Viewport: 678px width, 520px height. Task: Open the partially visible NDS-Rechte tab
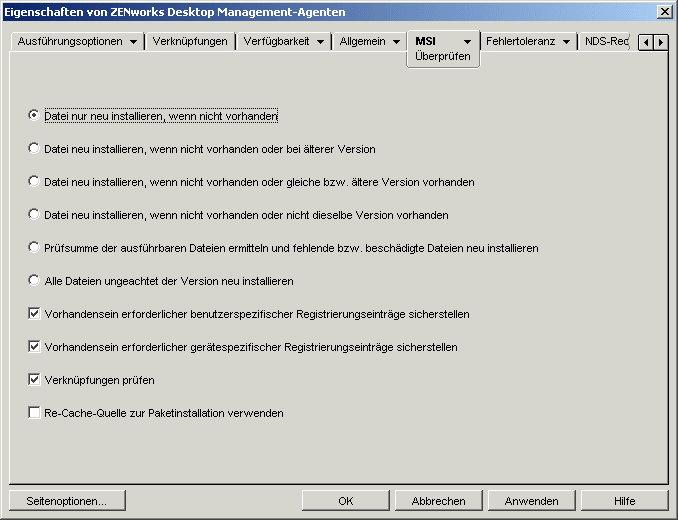pos(606,41)
